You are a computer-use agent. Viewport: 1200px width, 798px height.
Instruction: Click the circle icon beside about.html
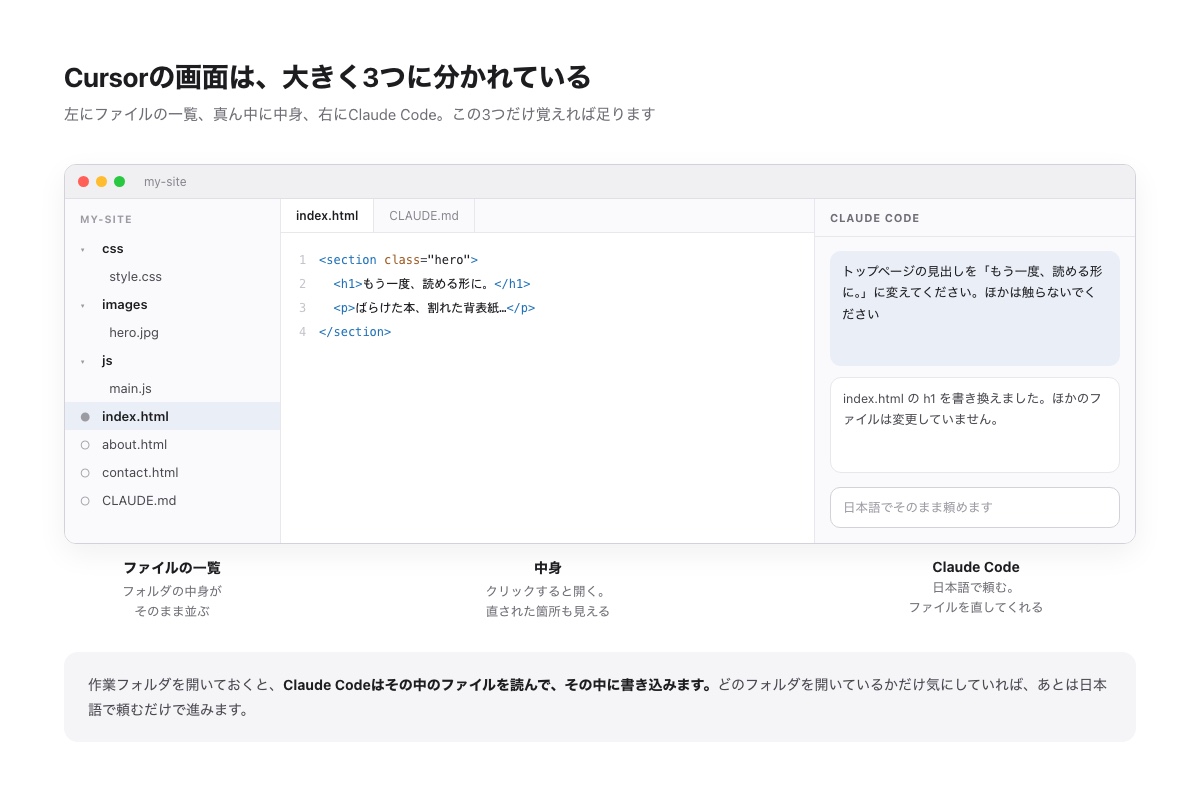[x=85, y=445]
